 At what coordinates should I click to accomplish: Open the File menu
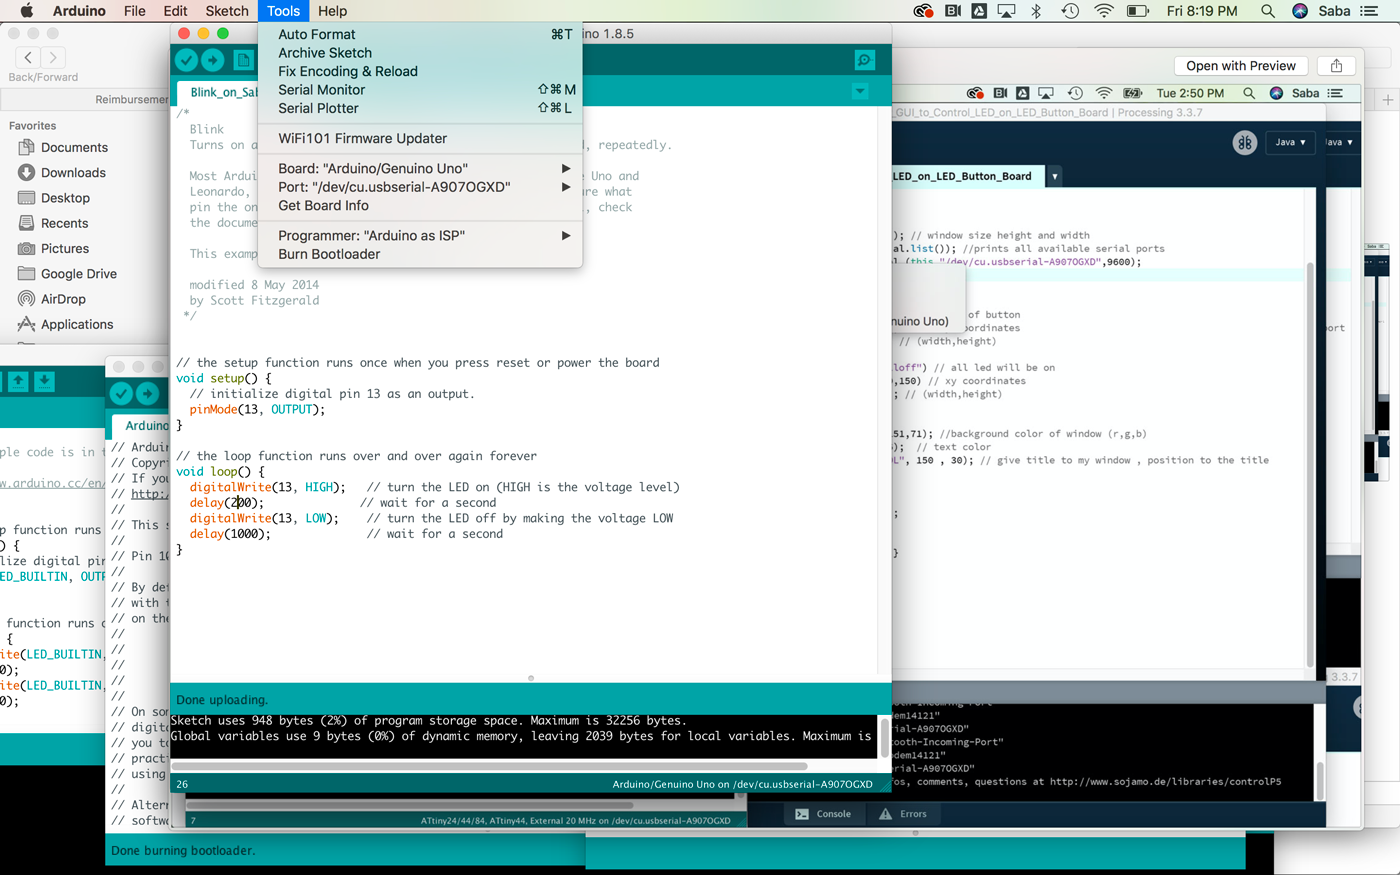tap(135, 11)
